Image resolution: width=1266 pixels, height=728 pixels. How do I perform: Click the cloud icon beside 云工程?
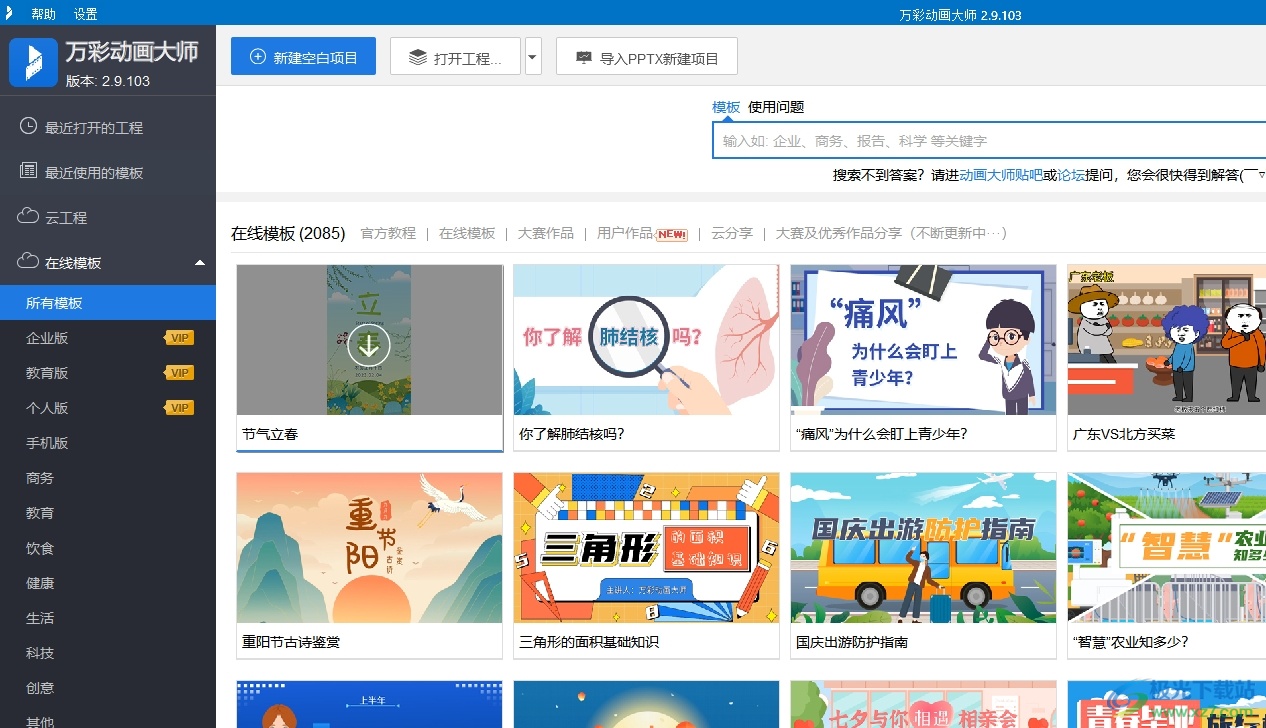pos(29,217)
